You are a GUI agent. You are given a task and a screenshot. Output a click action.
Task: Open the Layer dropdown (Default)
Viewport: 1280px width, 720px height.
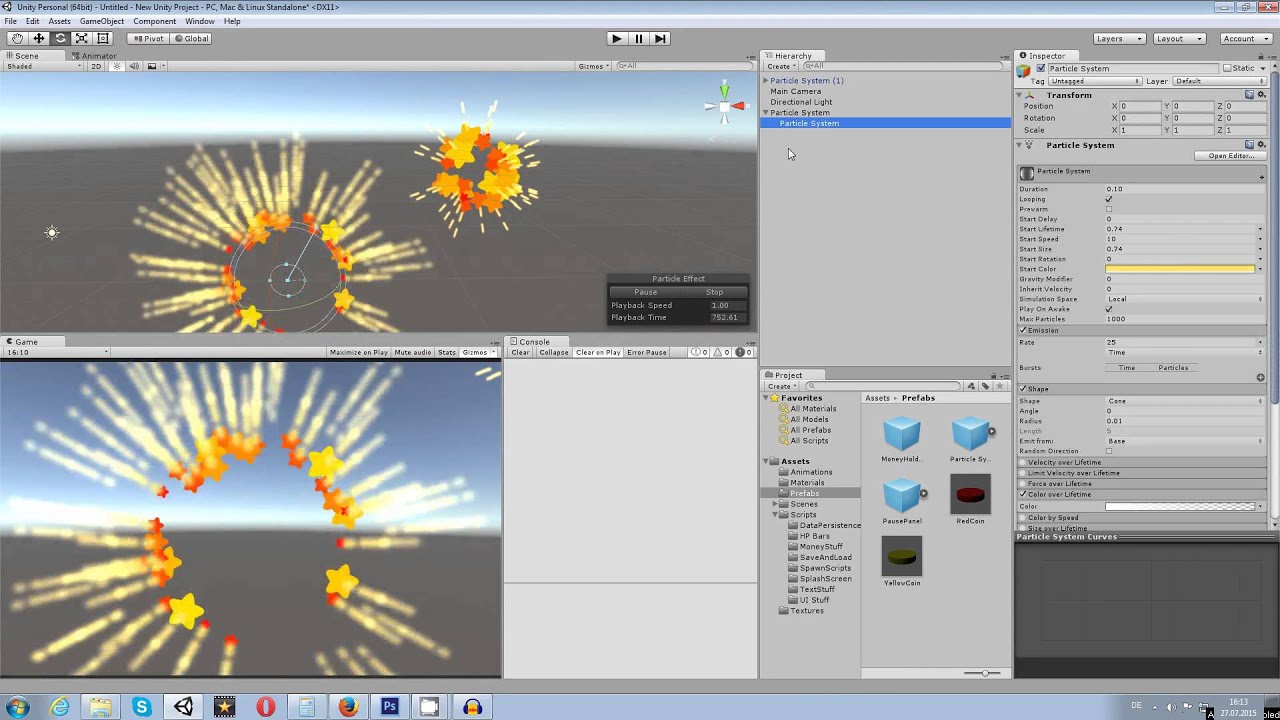[x=1219, y=81]
